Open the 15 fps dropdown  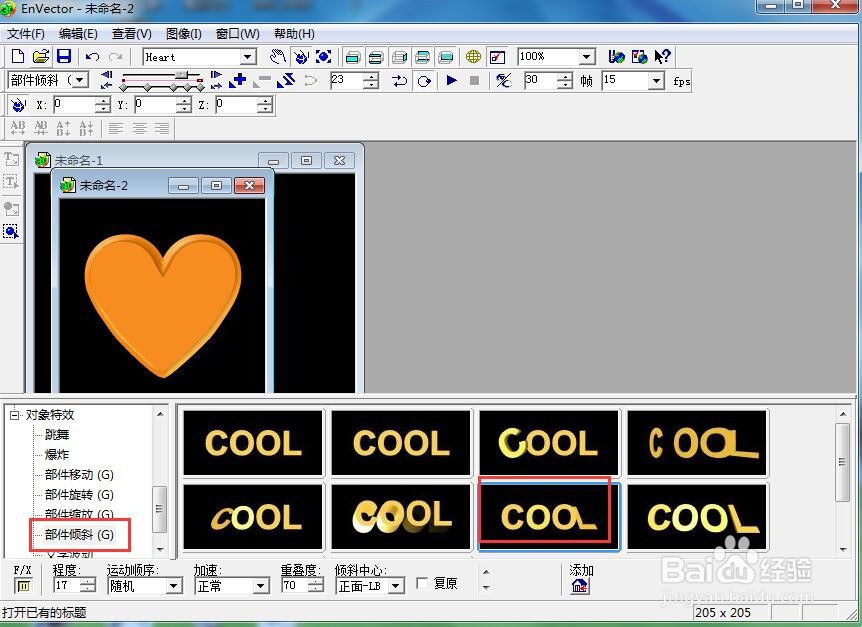coord(656,81)
